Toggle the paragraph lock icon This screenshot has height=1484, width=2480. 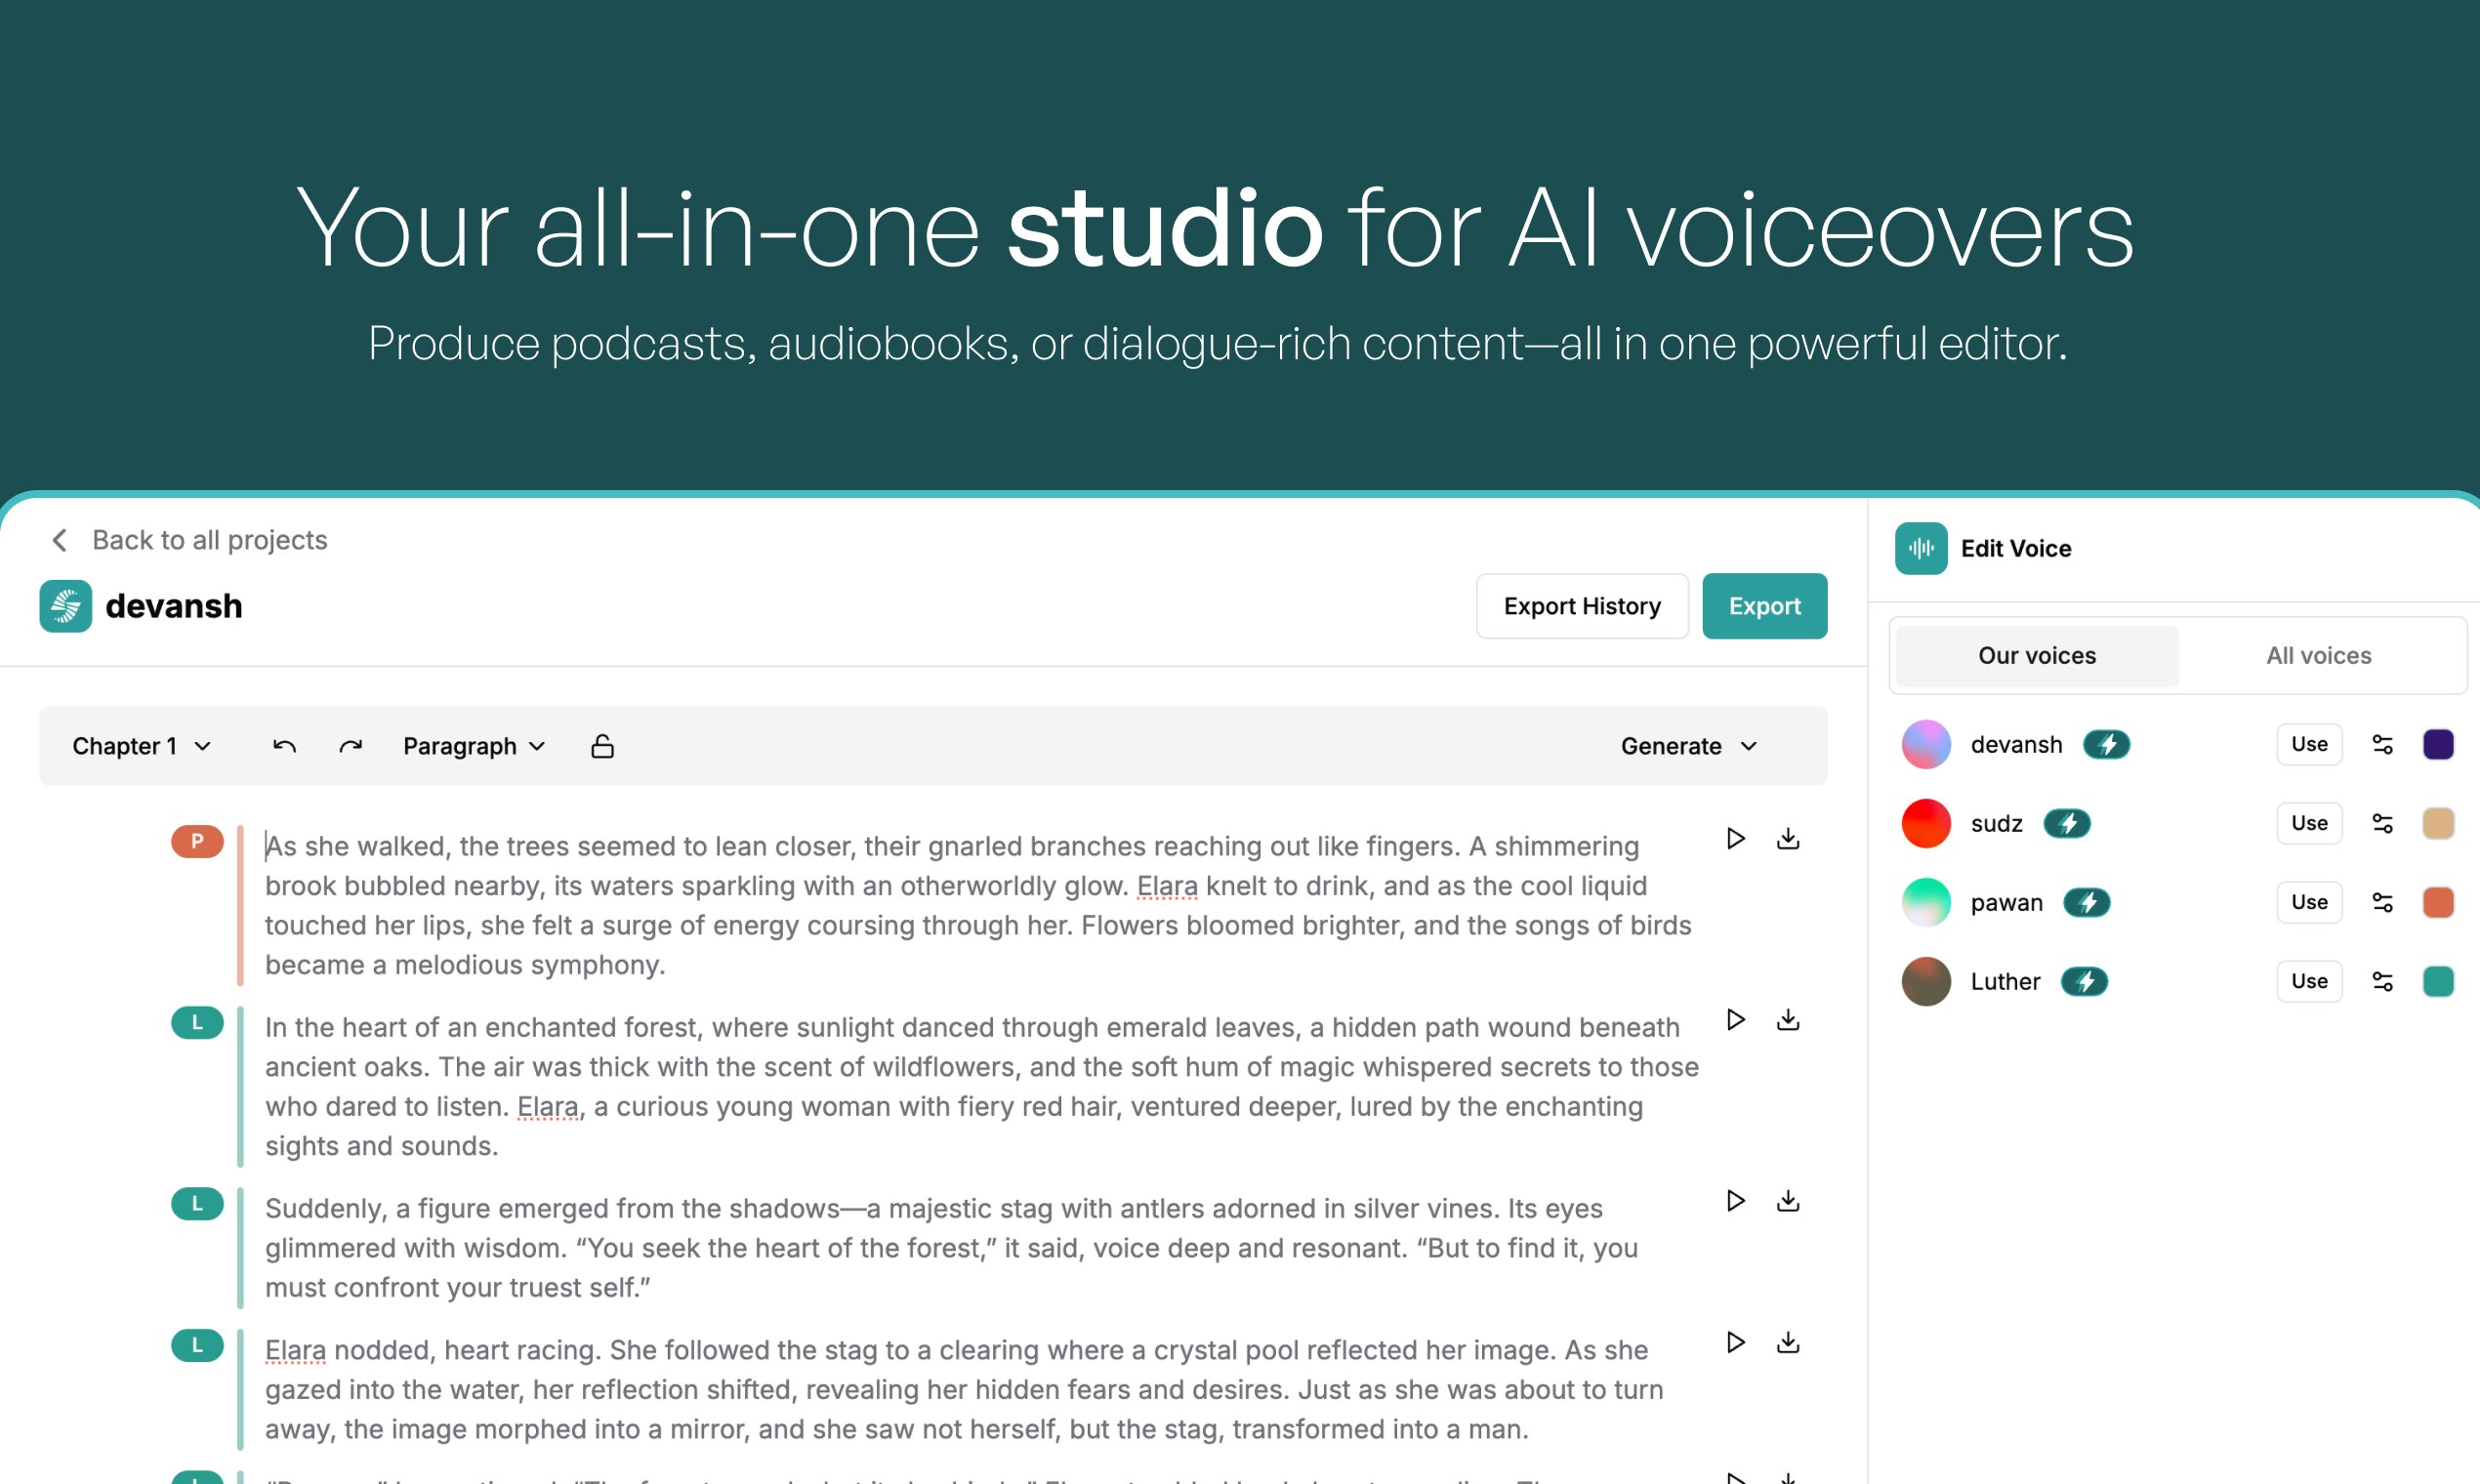(x=602, y=746)
